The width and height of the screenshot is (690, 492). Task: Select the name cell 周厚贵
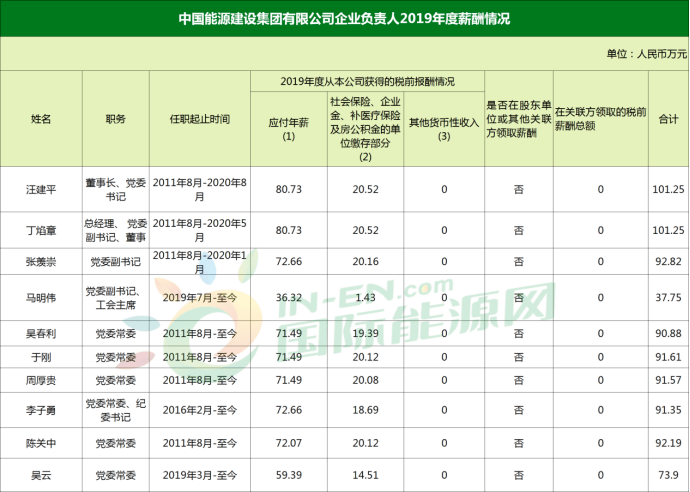click(41, 380)
